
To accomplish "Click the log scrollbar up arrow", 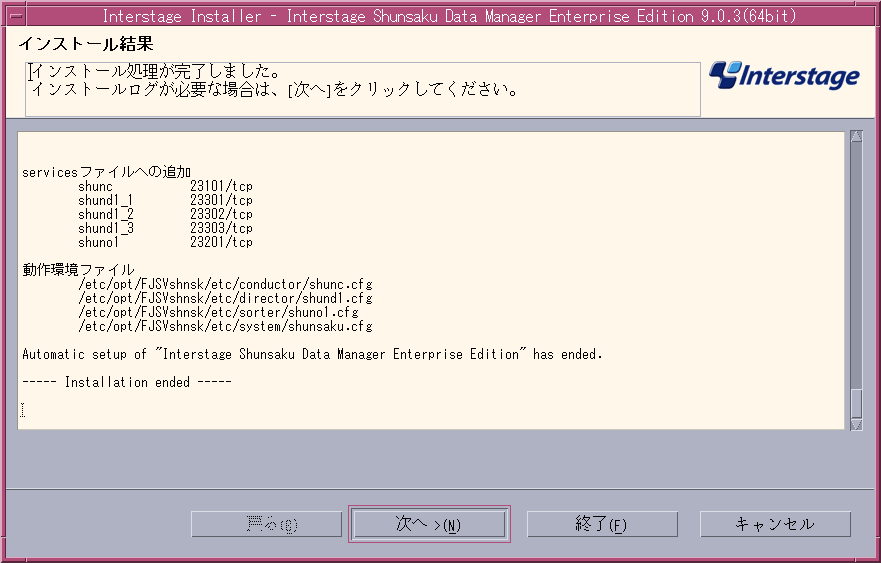I will [856, 136].
